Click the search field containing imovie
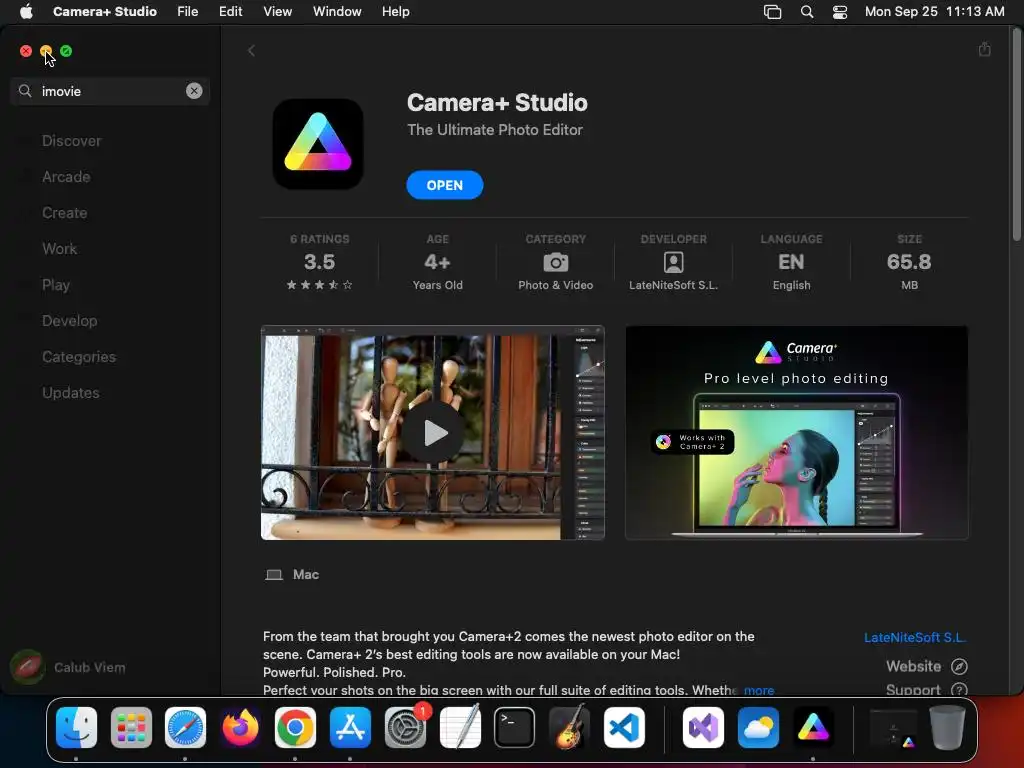Screen dimensions: 1024x768 (110, 91)
